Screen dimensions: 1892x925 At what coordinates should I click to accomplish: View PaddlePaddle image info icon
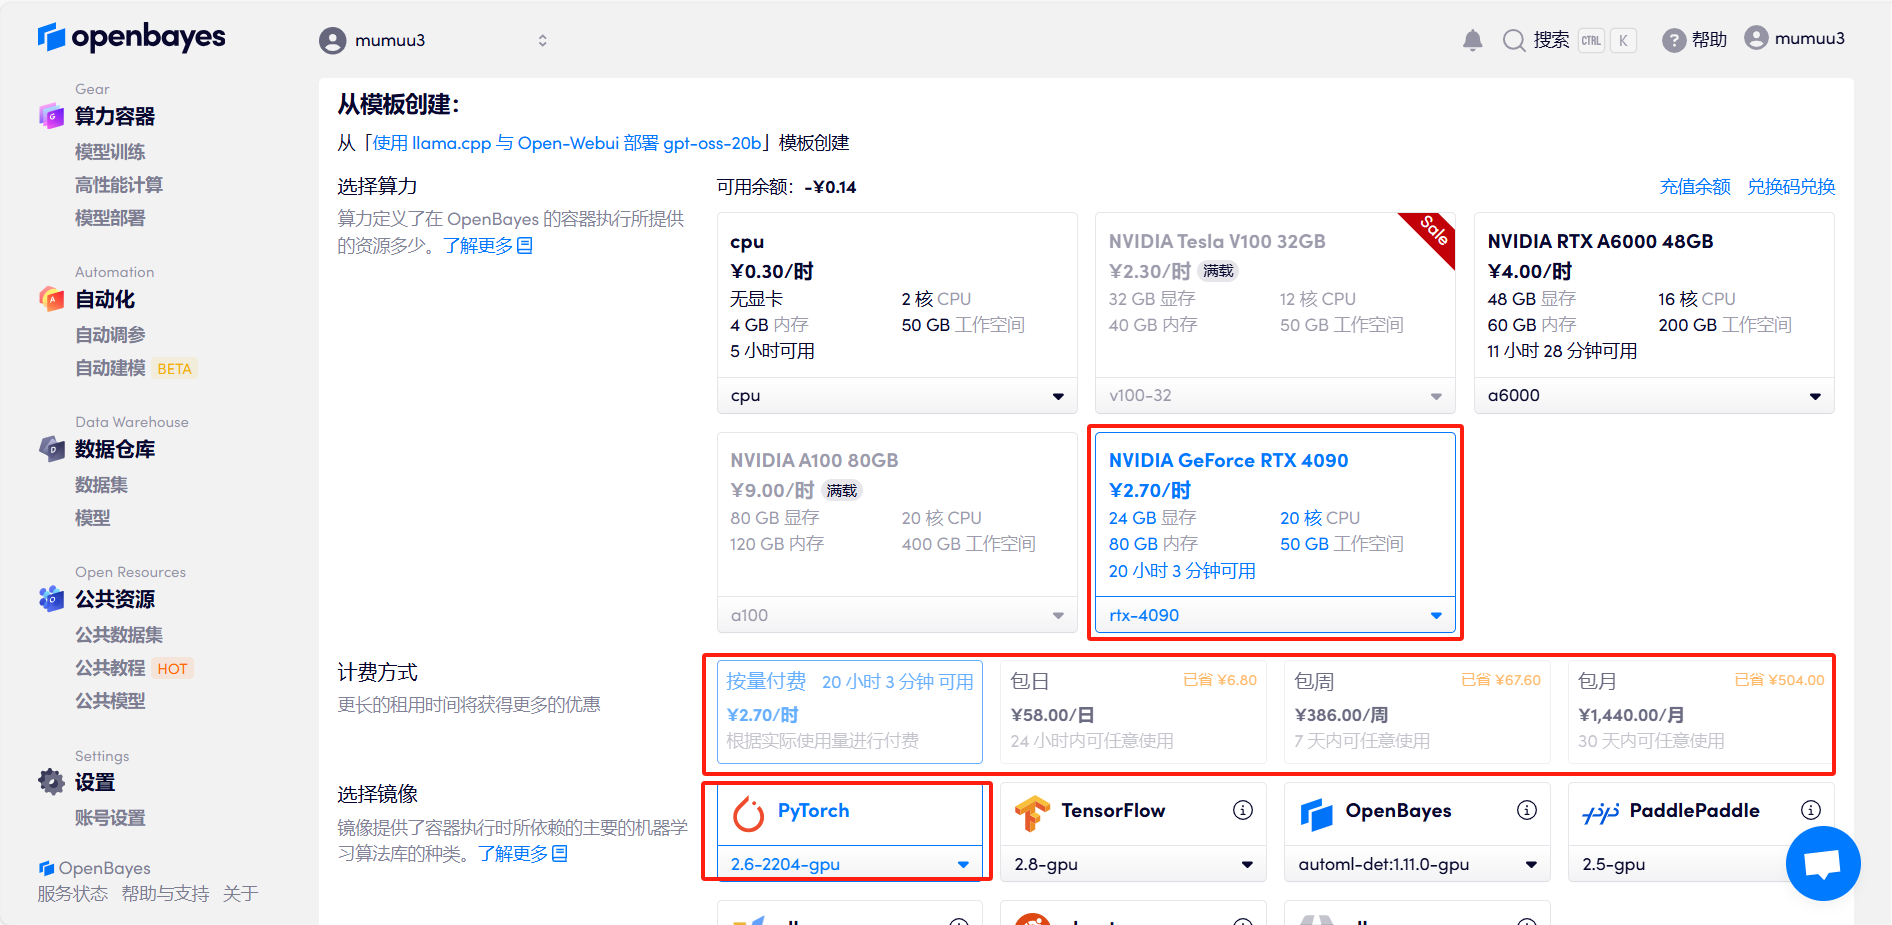tap(1810, 810)
